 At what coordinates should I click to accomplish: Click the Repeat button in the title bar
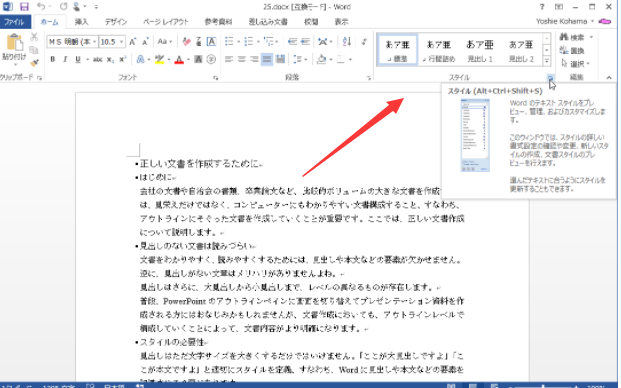pos(63,7)
